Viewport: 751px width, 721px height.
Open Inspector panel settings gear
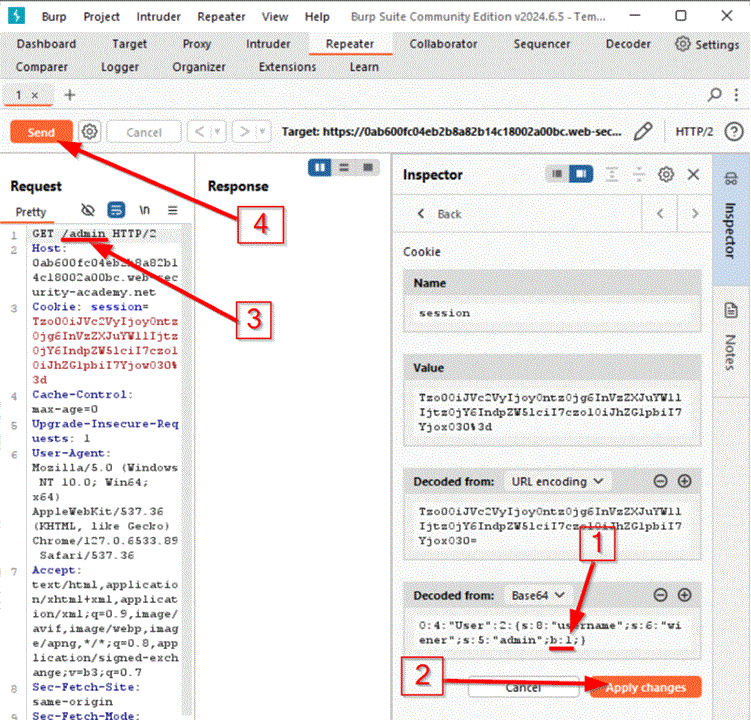(666, 174)
